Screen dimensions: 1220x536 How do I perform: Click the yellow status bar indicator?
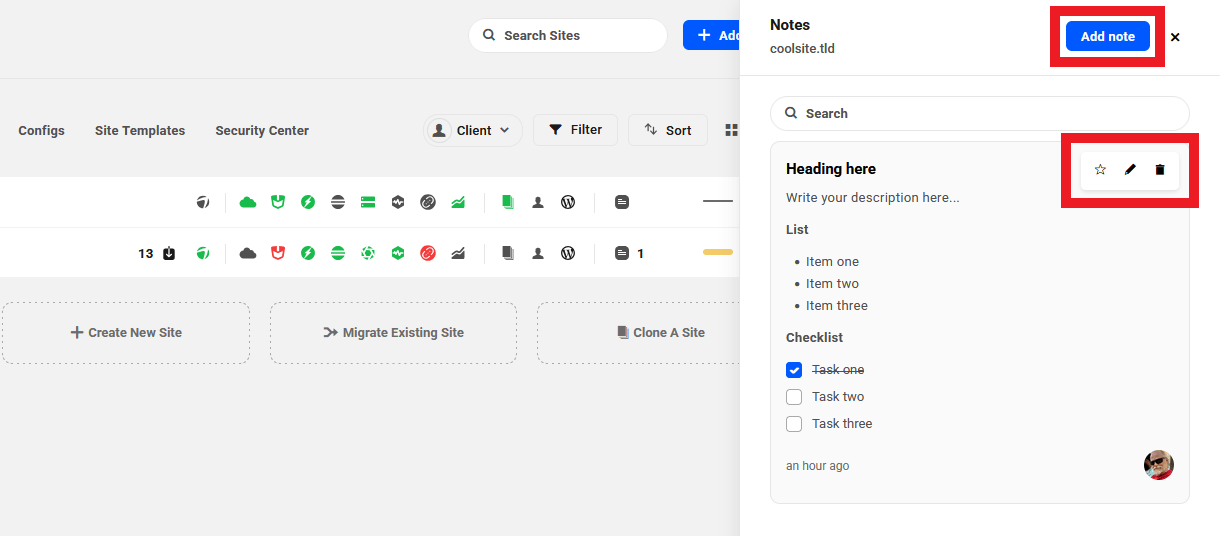point(718,252)
